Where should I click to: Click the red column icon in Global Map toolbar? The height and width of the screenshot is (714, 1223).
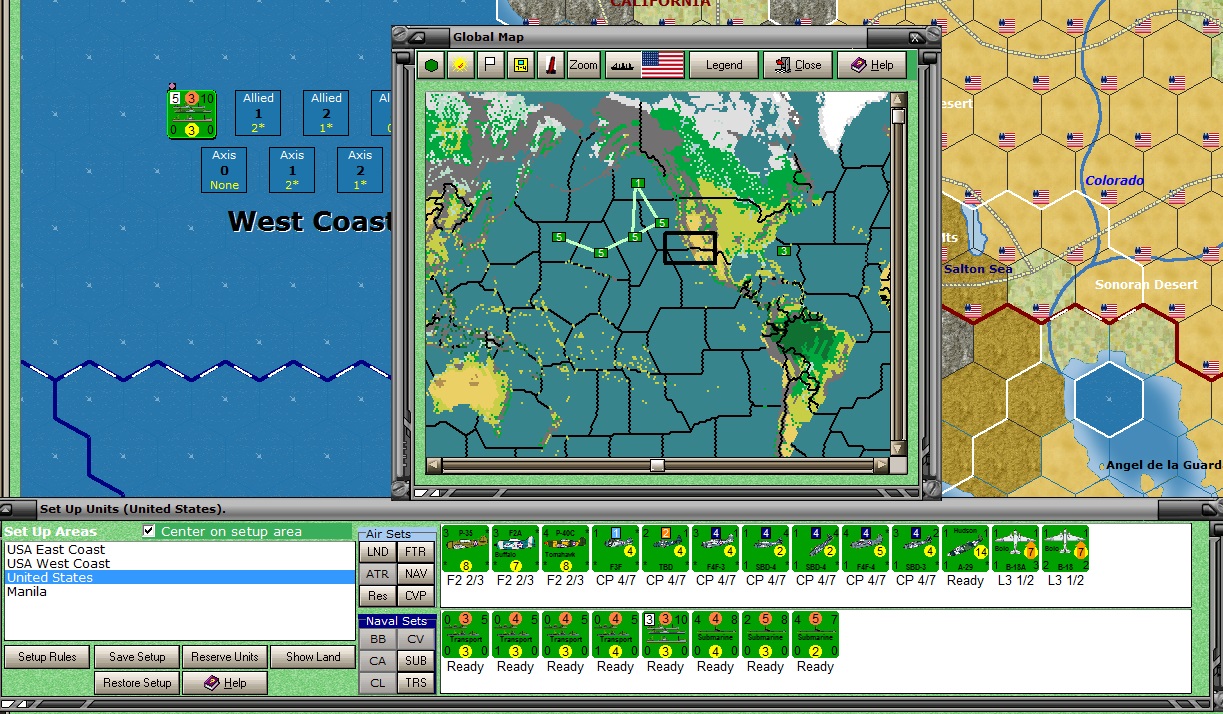click(550, 65)
